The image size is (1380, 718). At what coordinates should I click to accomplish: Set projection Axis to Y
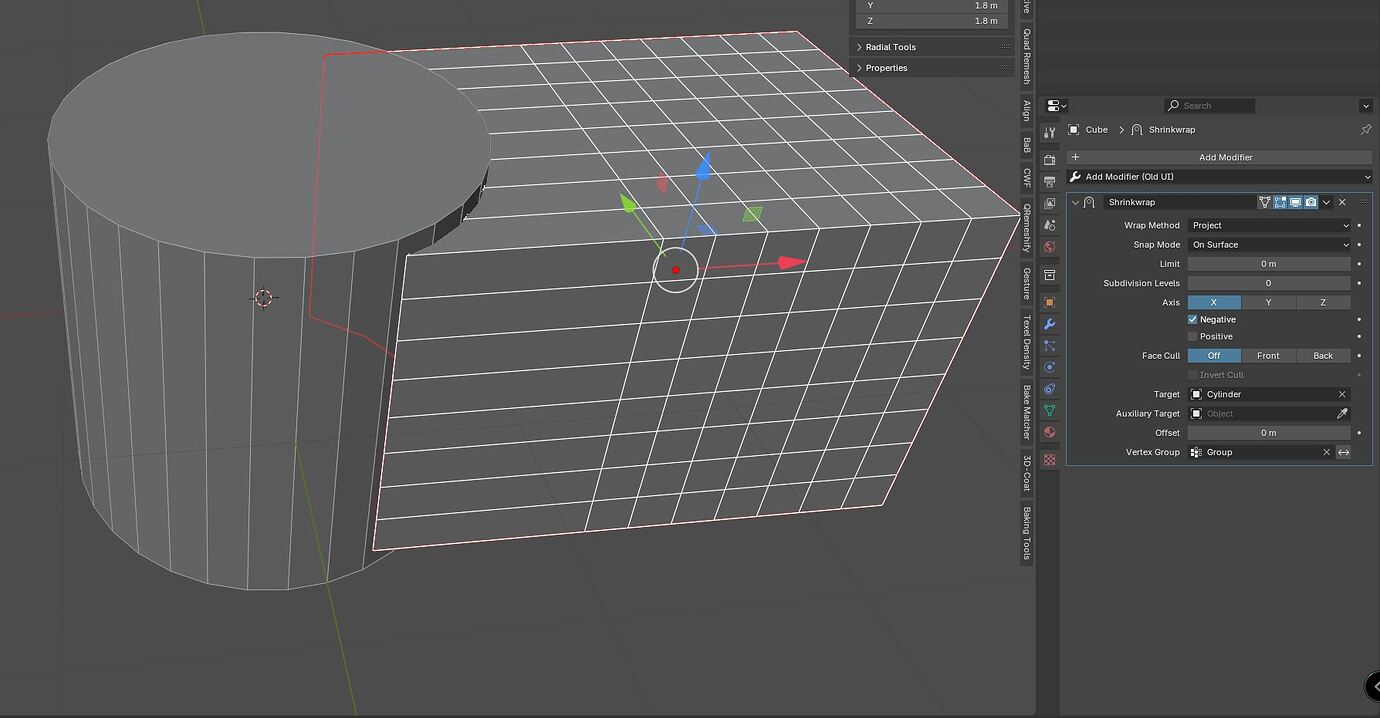tap(1268, 302)
